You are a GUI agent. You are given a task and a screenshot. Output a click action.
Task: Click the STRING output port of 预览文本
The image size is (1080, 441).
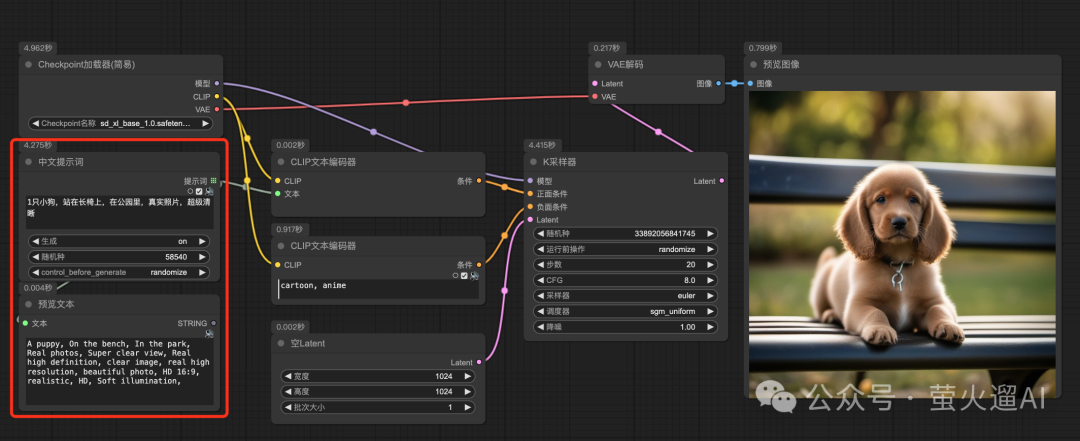[x=214, y=323]
